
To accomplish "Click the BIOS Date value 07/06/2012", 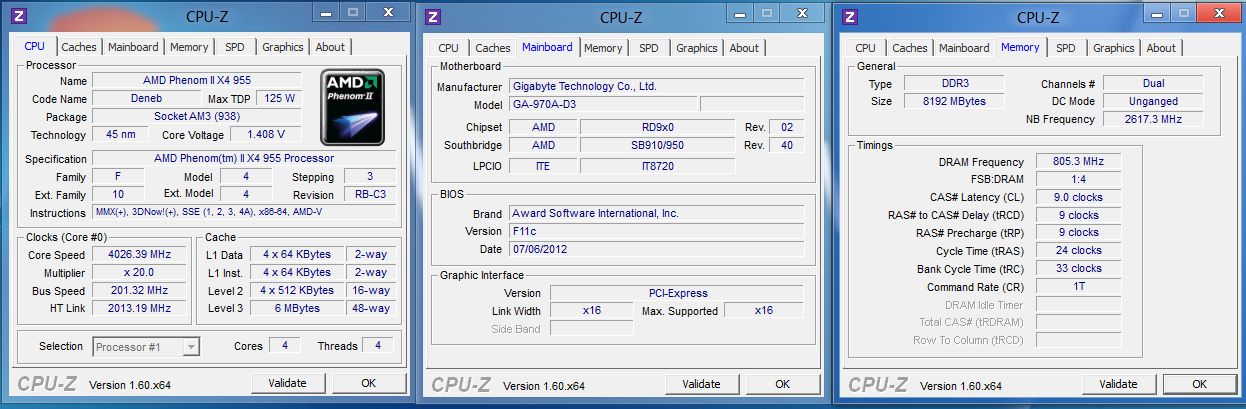I will (656, 249).
